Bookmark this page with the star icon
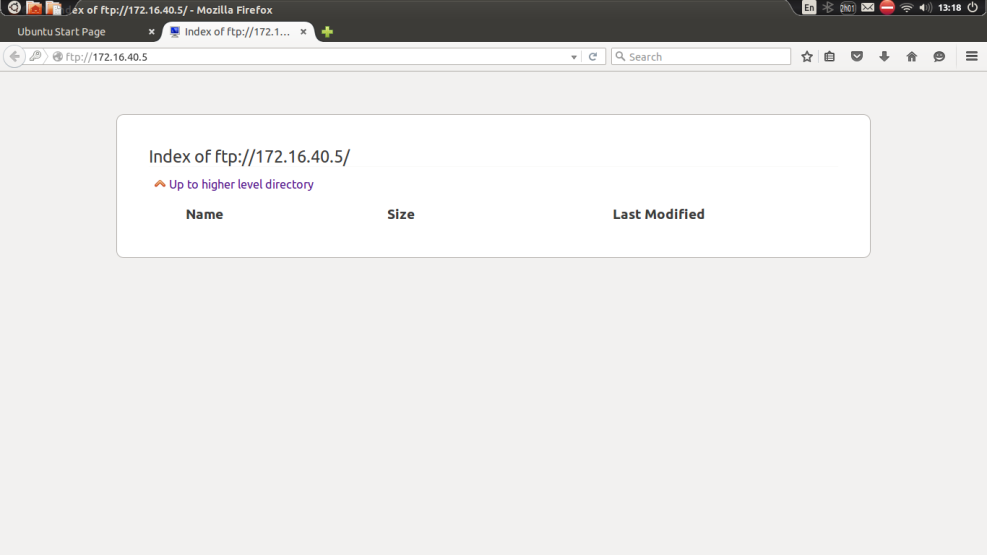Image resolution: width=987 pixels, height=555 pixels. (807, 57)
